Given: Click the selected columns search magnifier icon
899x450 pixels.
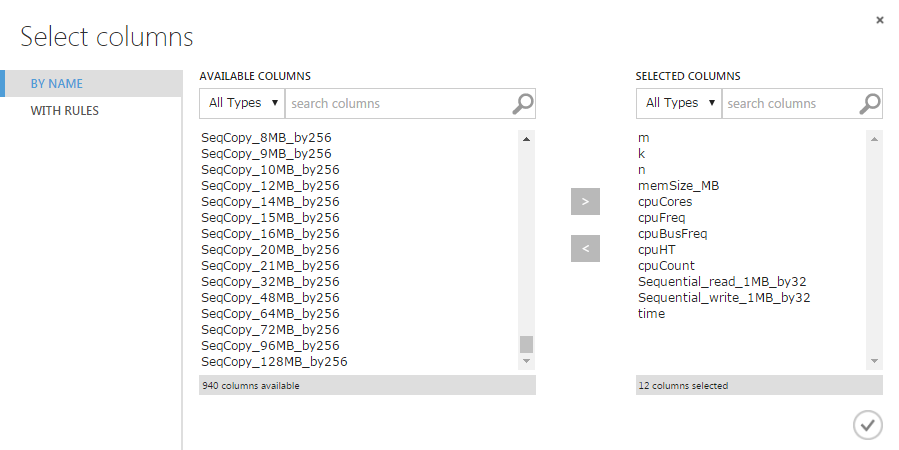Looking at the screenshot, I should click(870, 103).
